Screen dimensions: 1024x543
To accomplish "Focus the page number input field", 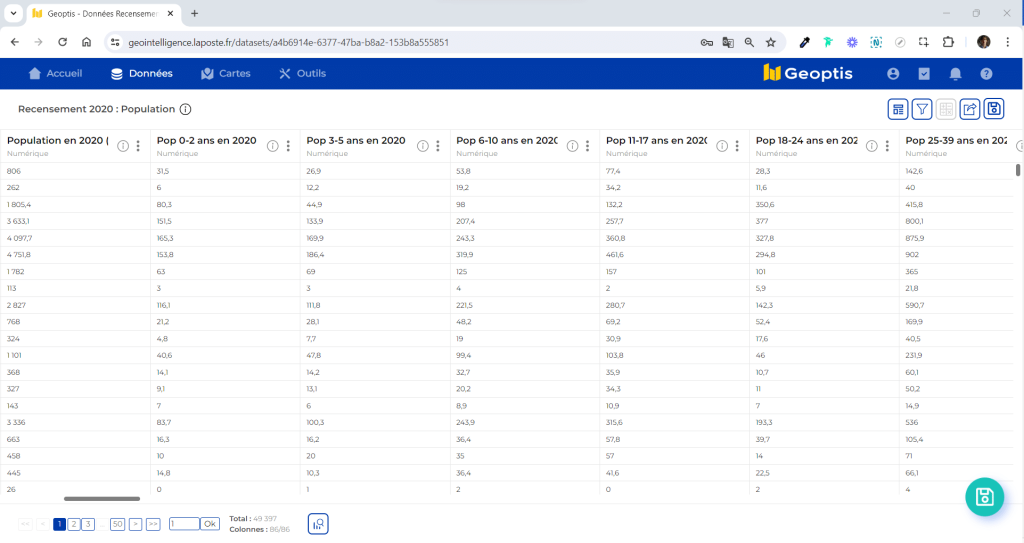I will click(x=184, y=524).
